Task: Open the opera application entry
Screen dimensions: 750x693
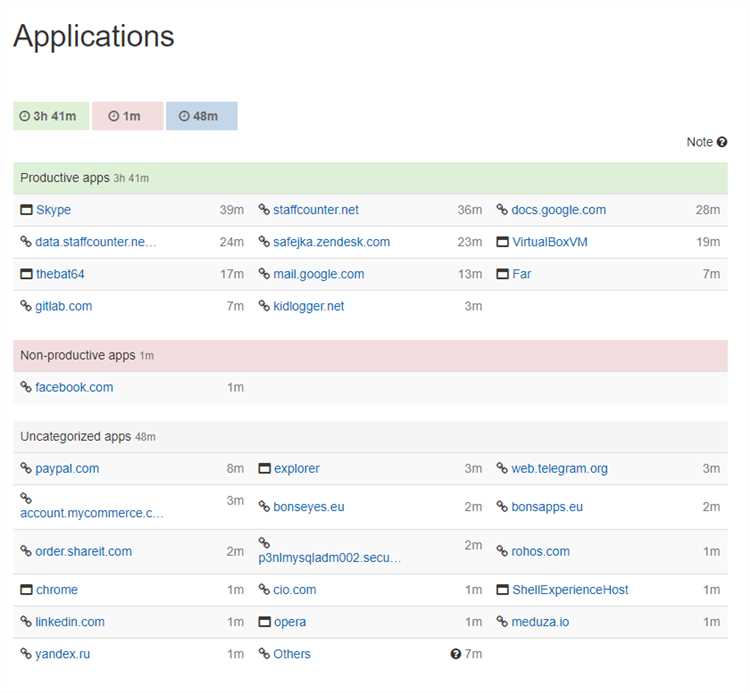Action: coord(290,622)
